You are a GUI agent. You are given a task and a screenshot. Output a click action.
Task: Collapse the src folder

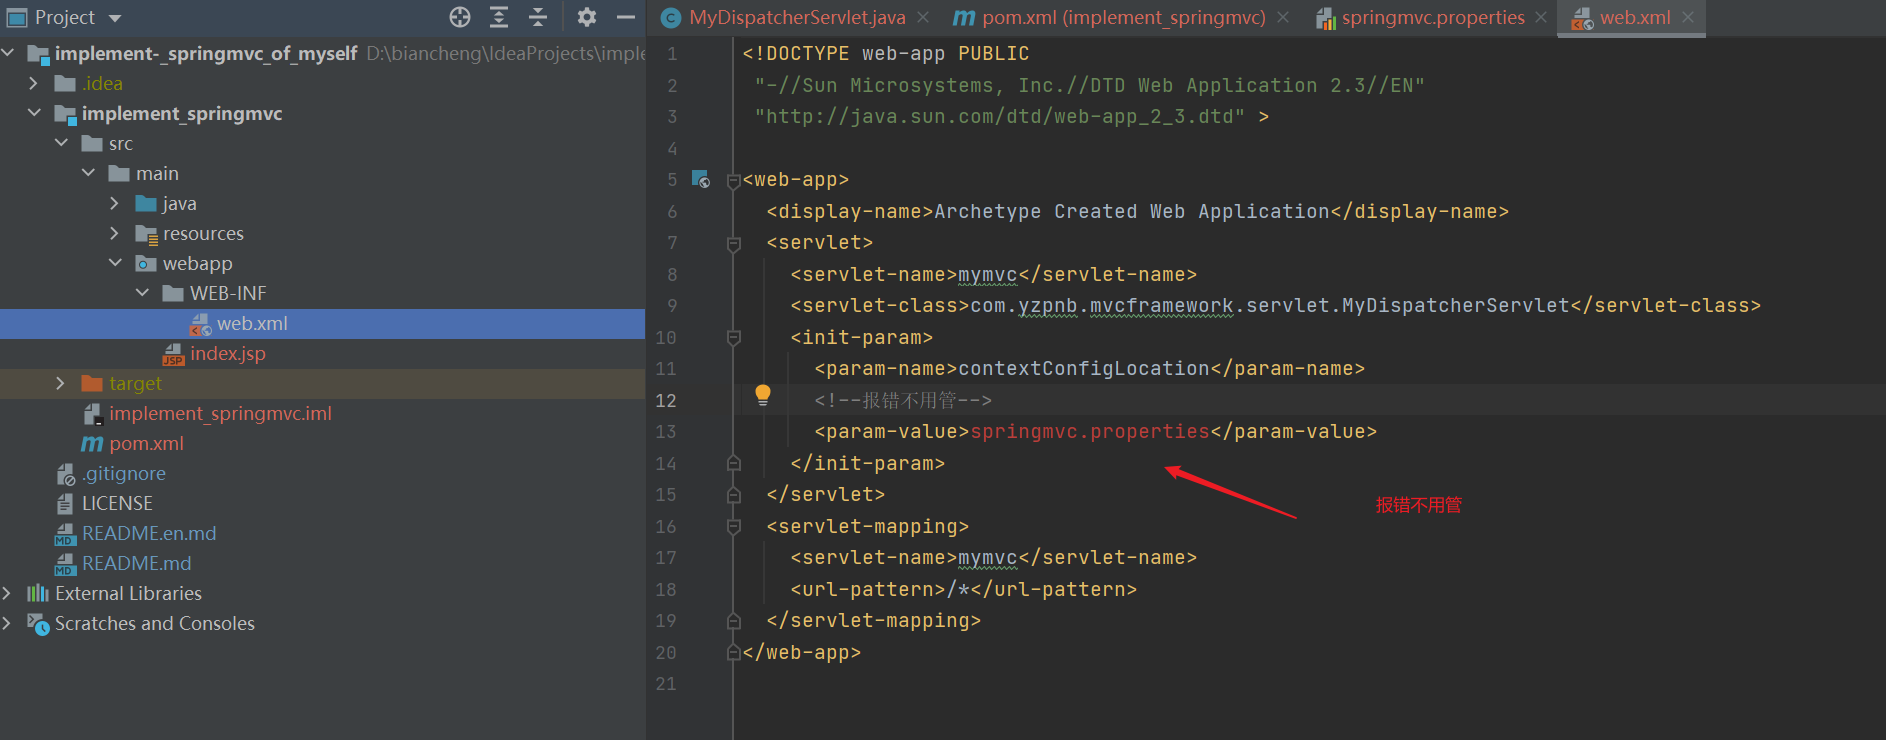[61, 143]
